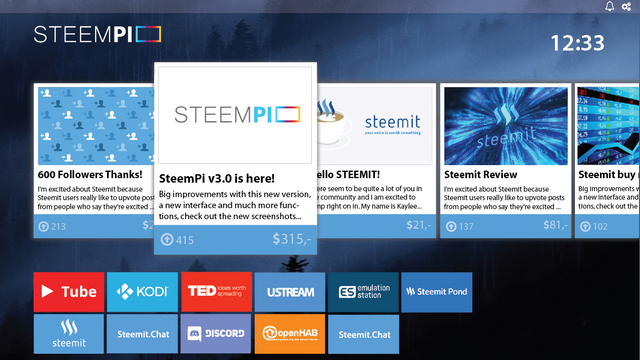Click the $81,- payout value
The width and height of the screenshot is (640, 360).
click(556, 225)
